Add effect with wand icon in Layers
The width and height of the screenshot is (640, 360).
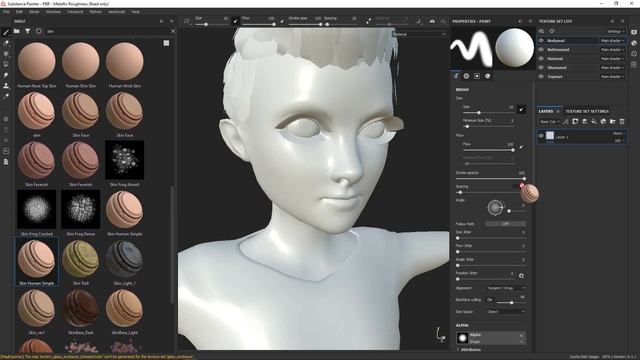click(566, 122)
